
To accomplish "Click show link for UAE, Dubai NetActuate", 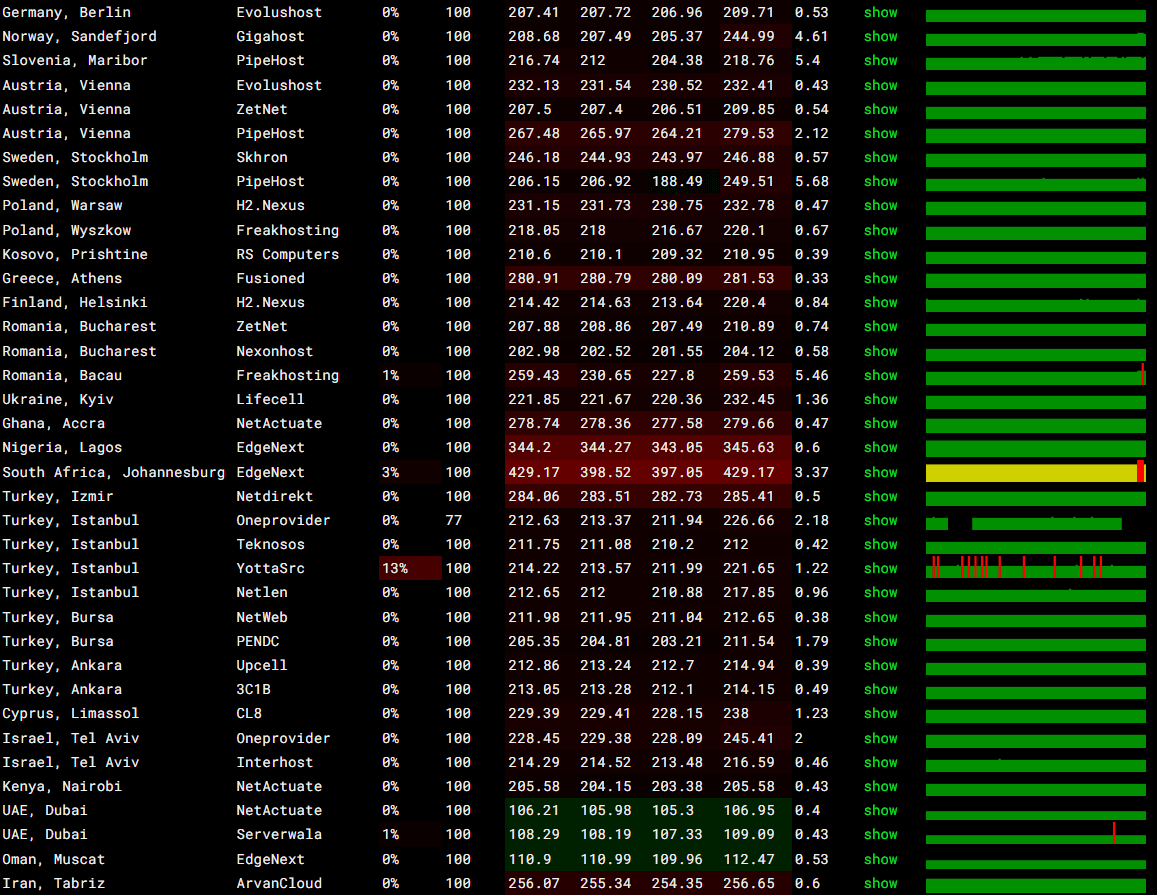I will click(x=880, y=811).
